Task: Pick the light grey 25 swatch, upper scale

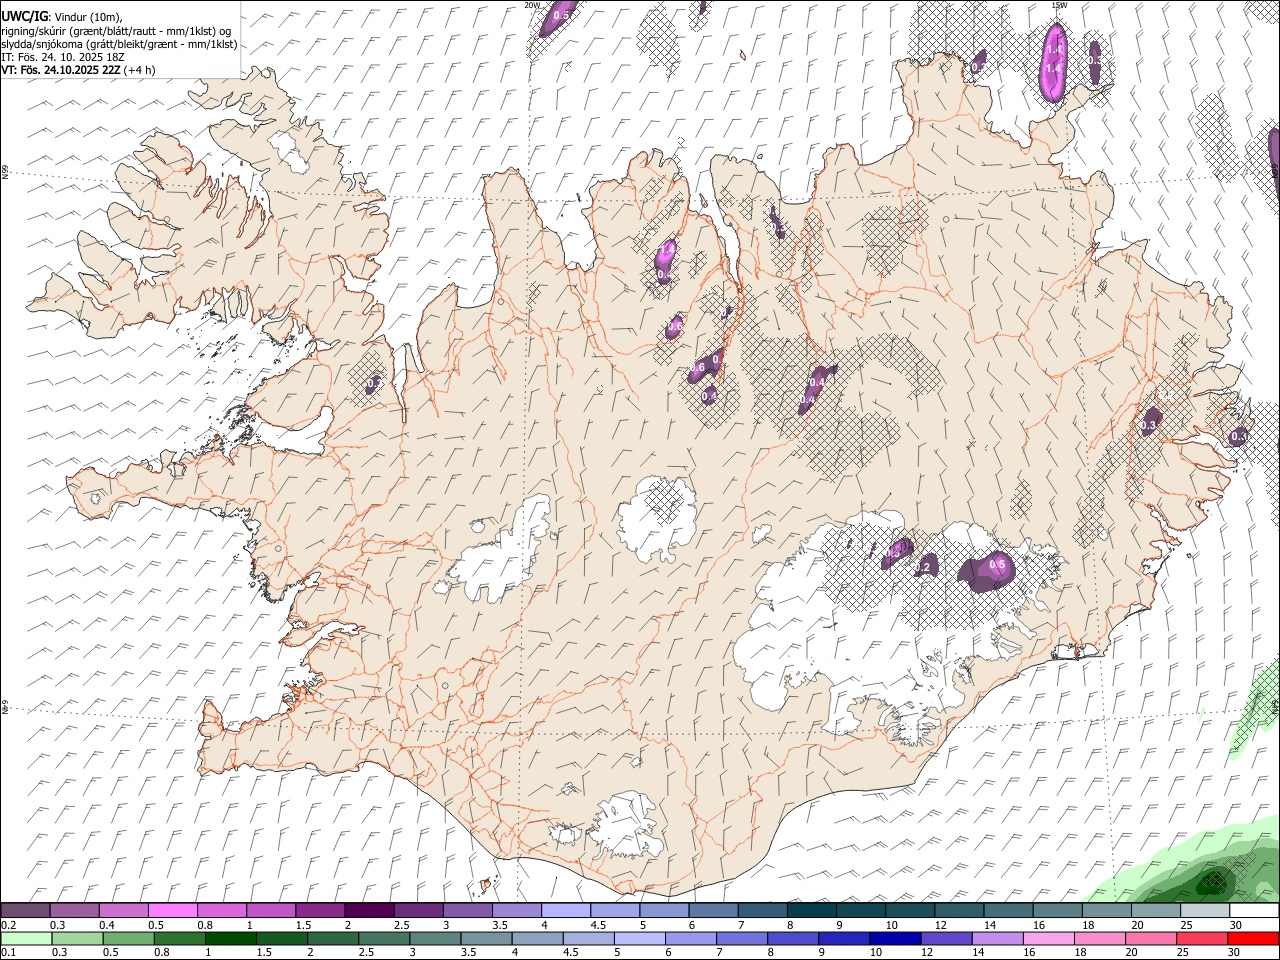Action: pyautogui.click(x=1205, y=911)
